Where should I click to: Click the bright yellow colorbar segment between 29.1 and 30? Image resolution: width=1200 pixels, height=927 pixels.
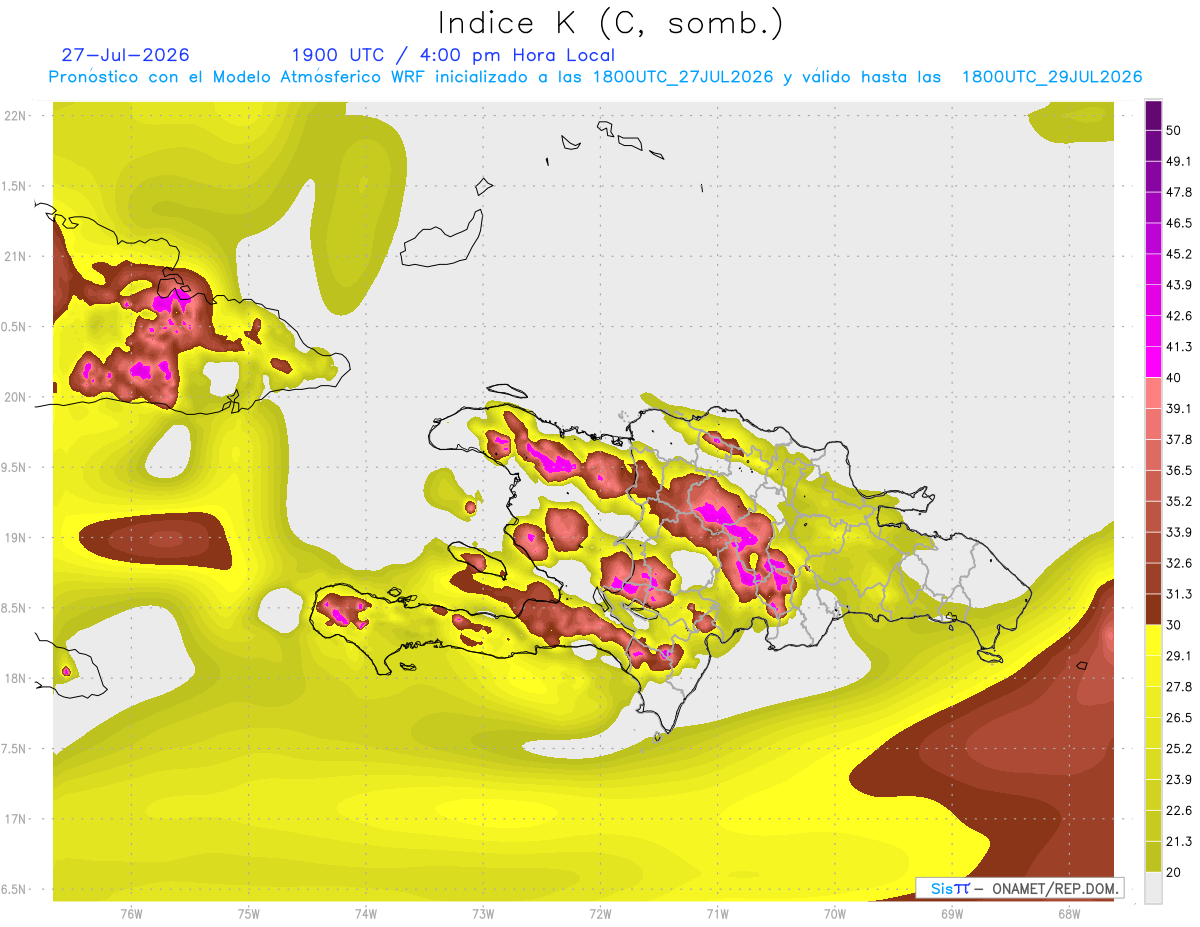click(1153, 640)
